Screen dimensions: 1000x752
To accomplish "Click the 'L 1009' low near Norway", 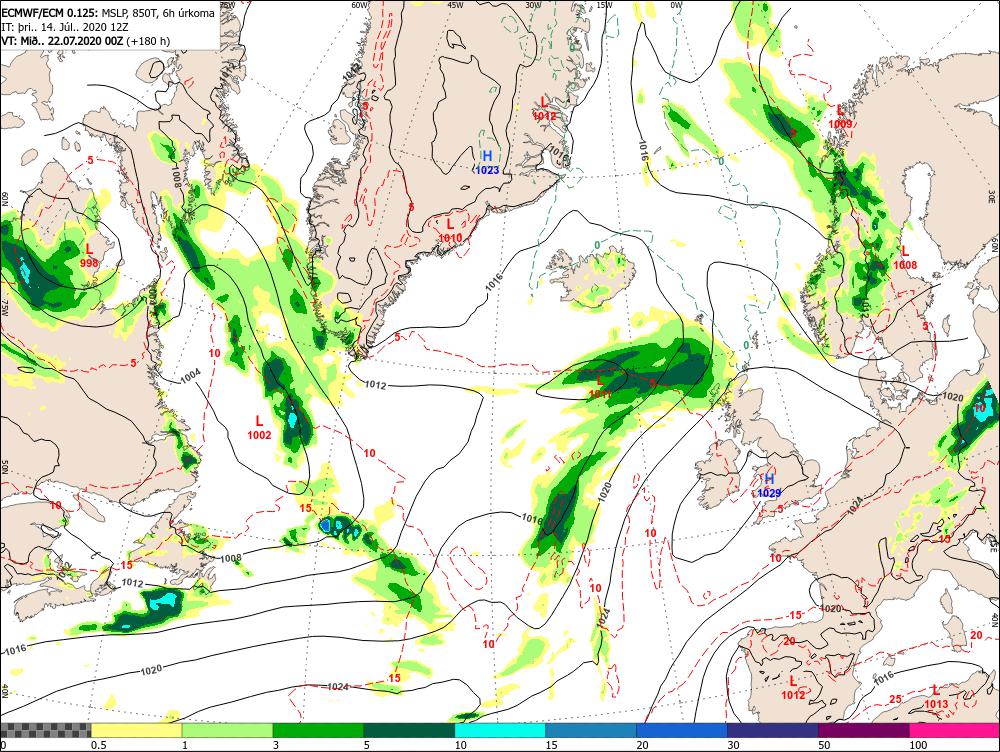I will click(841, 117).
